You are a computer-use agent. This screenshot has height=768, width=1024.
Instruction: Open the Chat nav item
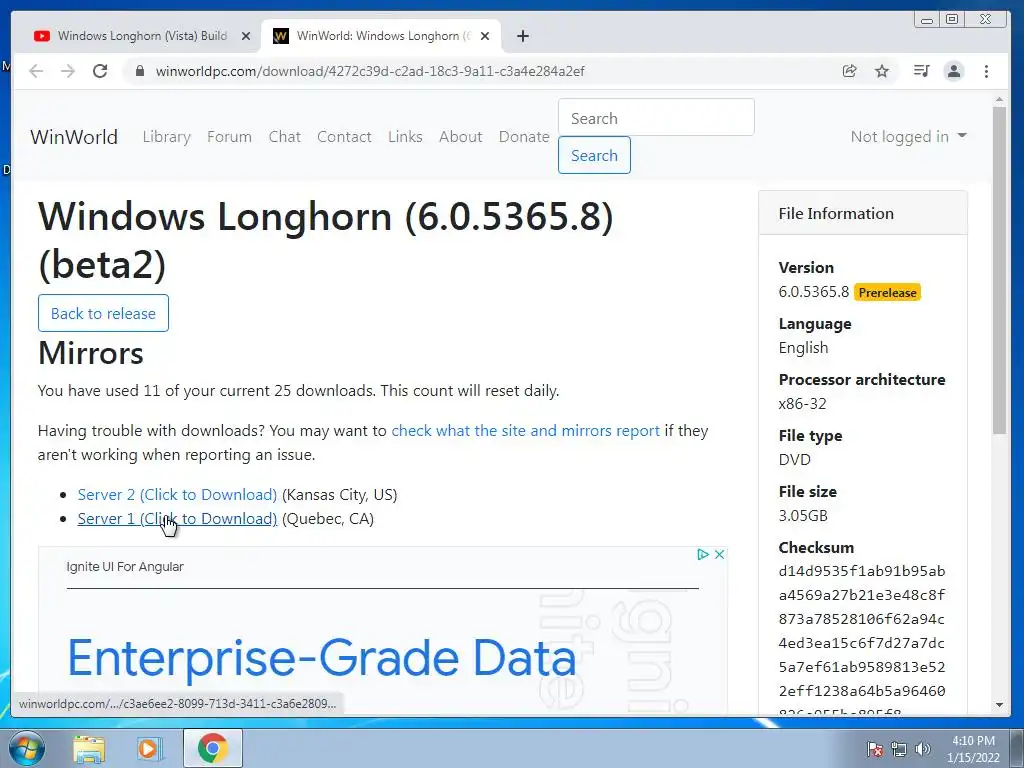[285, 136]
